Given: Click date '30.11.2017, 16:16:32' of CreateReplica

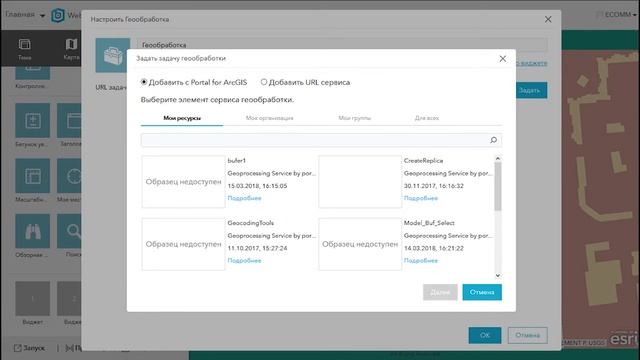Looking at the screenshot, I should [434, 186].
